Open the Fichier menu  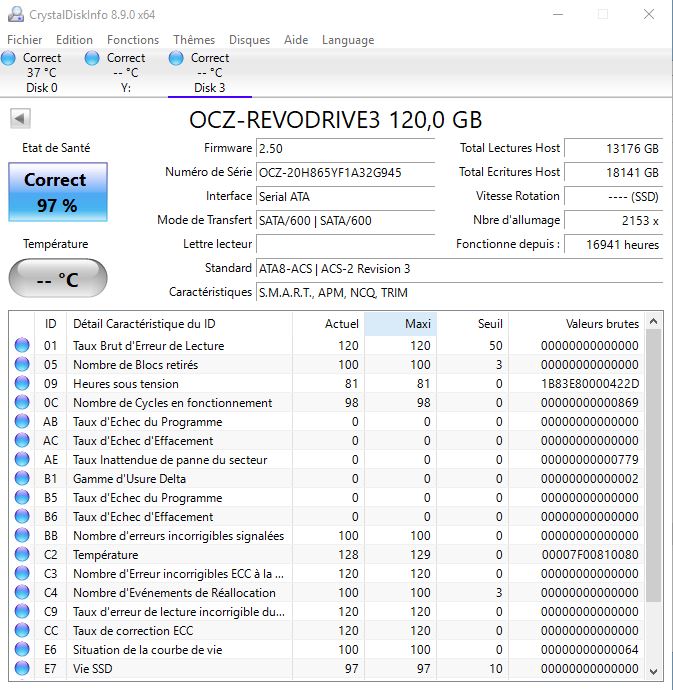coord(25,40)
